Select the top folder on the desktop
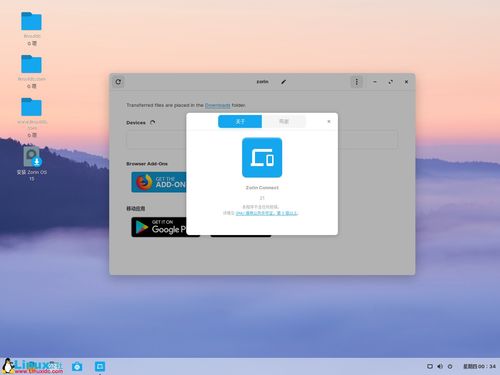The image size is (500, 375). pos(32,29)
